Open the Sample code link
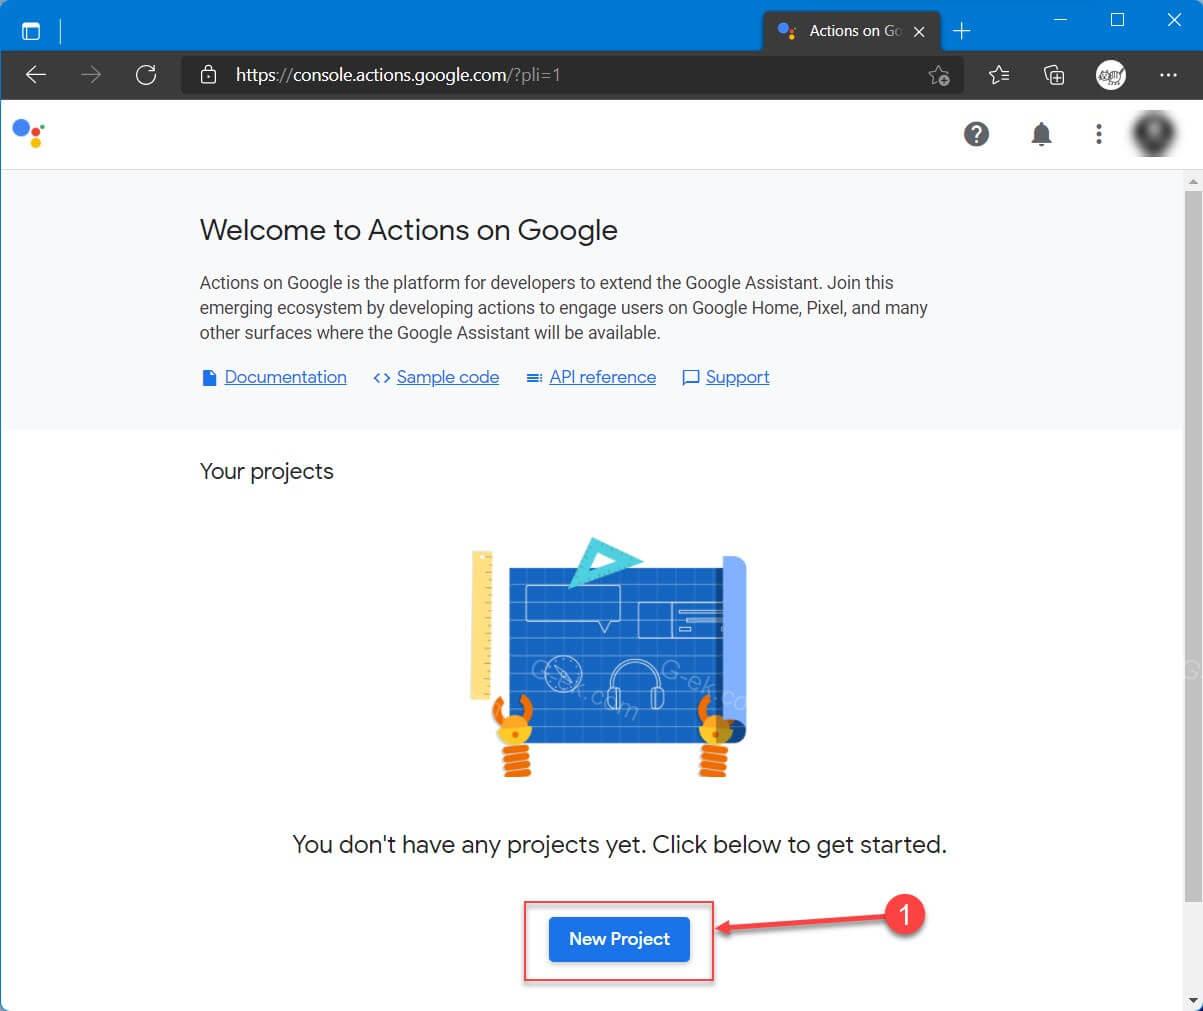Image resolution: width=1203 pixels, height=1011 pixels. [x=447, y=377]
